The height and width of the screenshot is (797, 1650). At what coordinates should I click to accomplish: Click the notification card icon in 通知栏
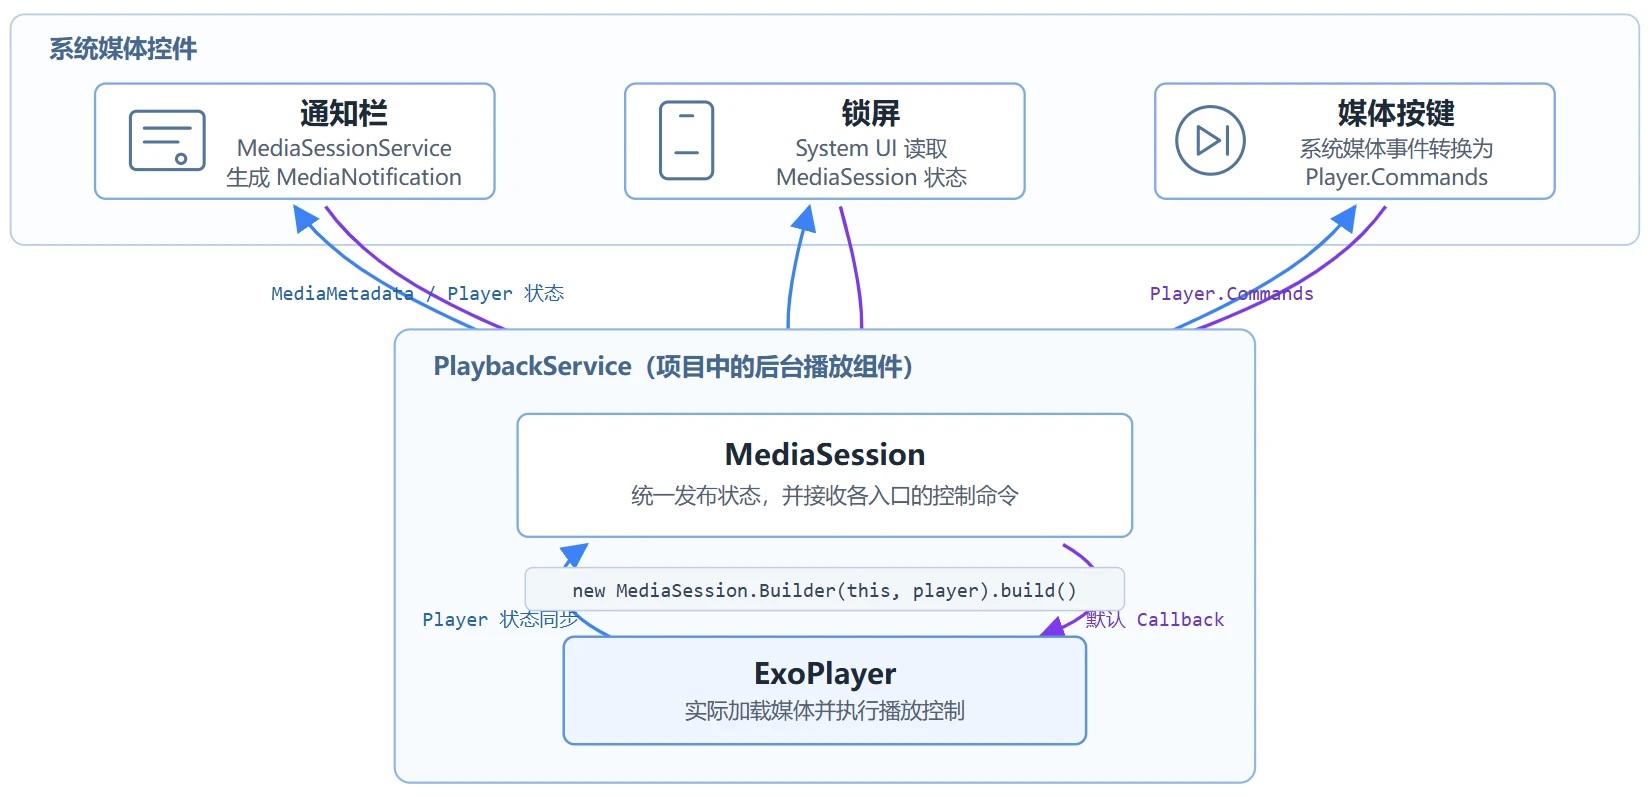(x=167, y=141)
